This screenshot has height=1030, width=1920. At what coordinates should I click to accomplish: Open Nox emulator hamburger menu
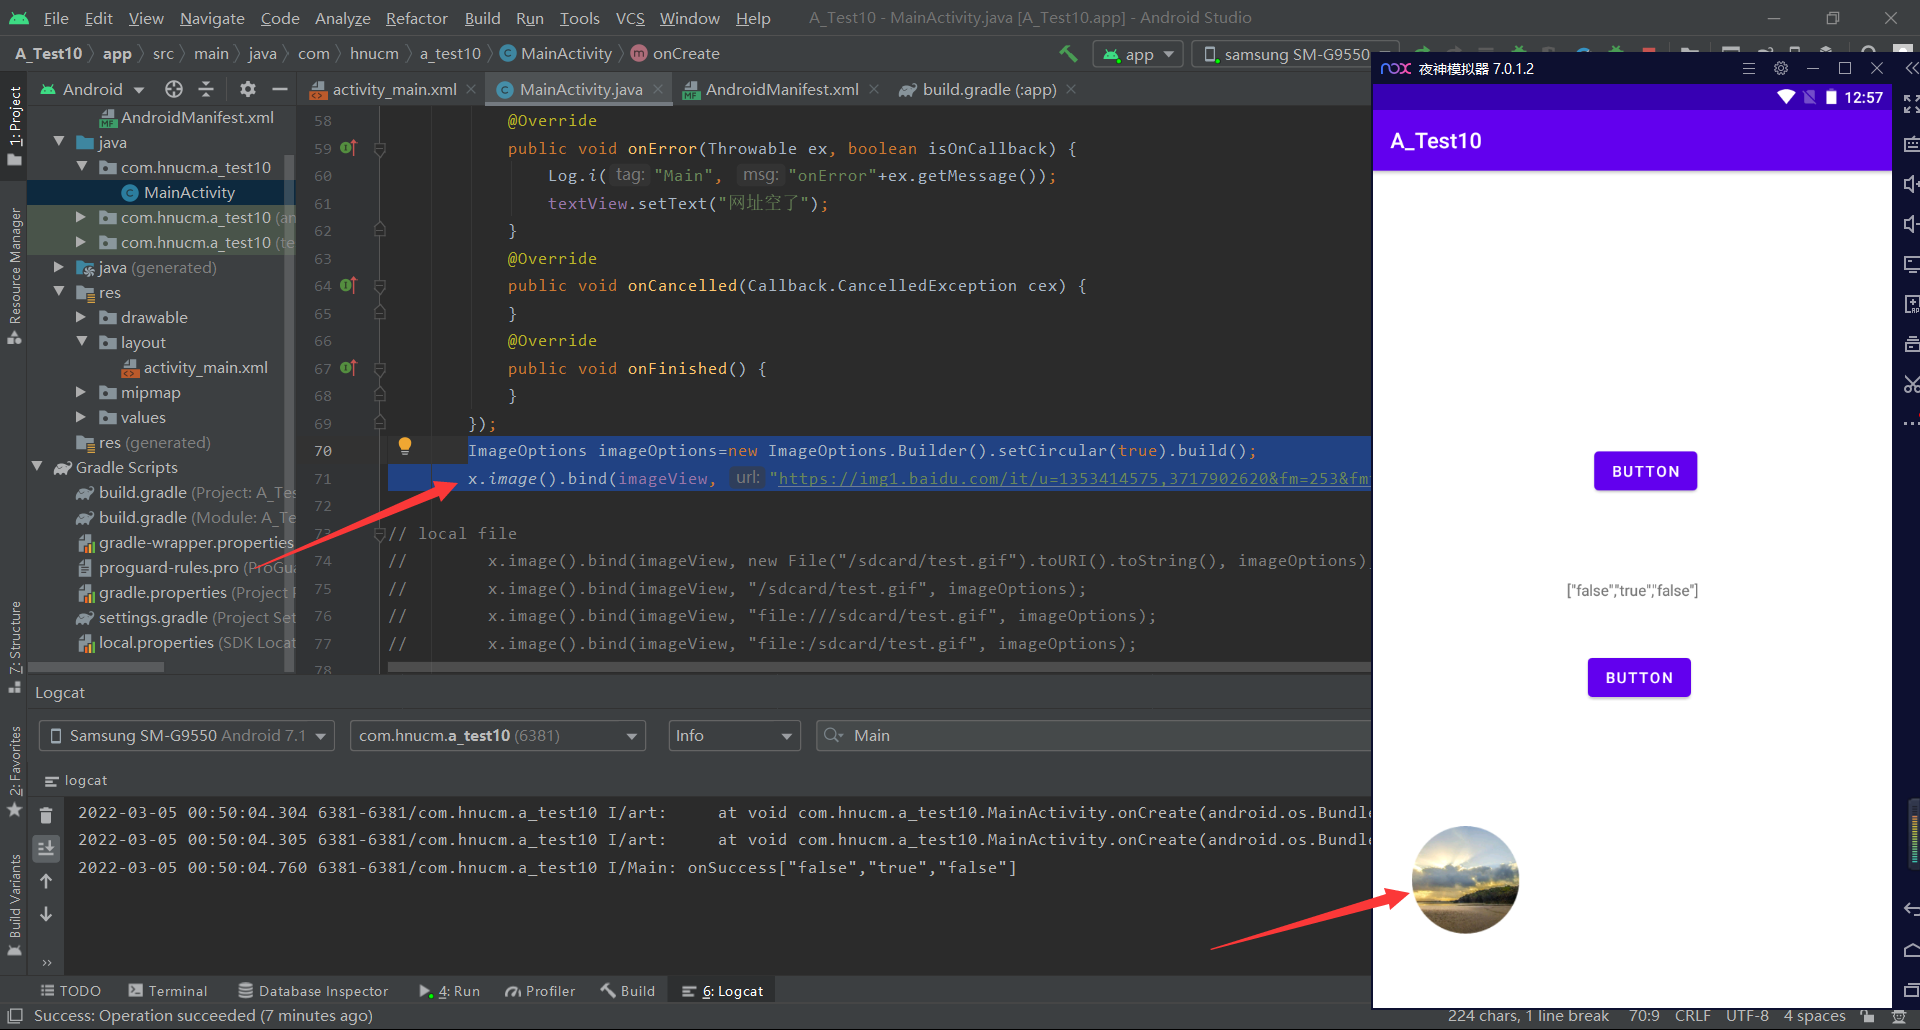[1749, 68]
